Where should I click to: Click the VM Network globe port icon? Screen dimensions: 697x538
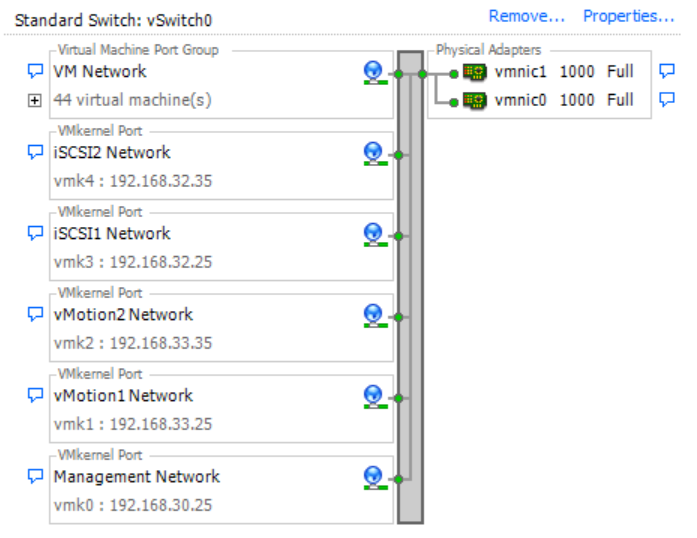373,72
